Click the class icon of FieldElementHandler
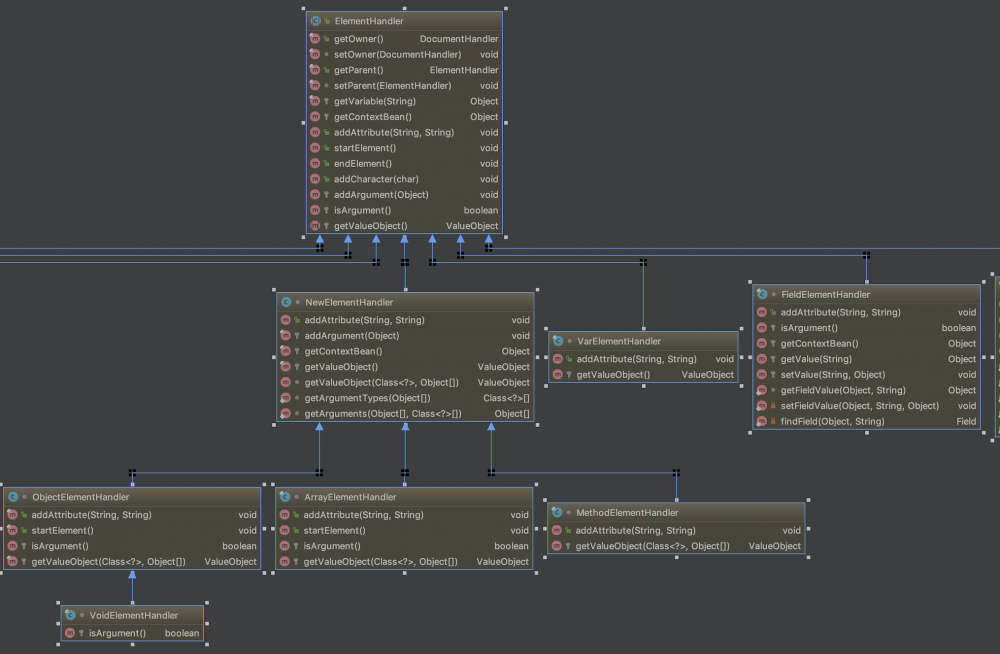 [x=762, y=295]
